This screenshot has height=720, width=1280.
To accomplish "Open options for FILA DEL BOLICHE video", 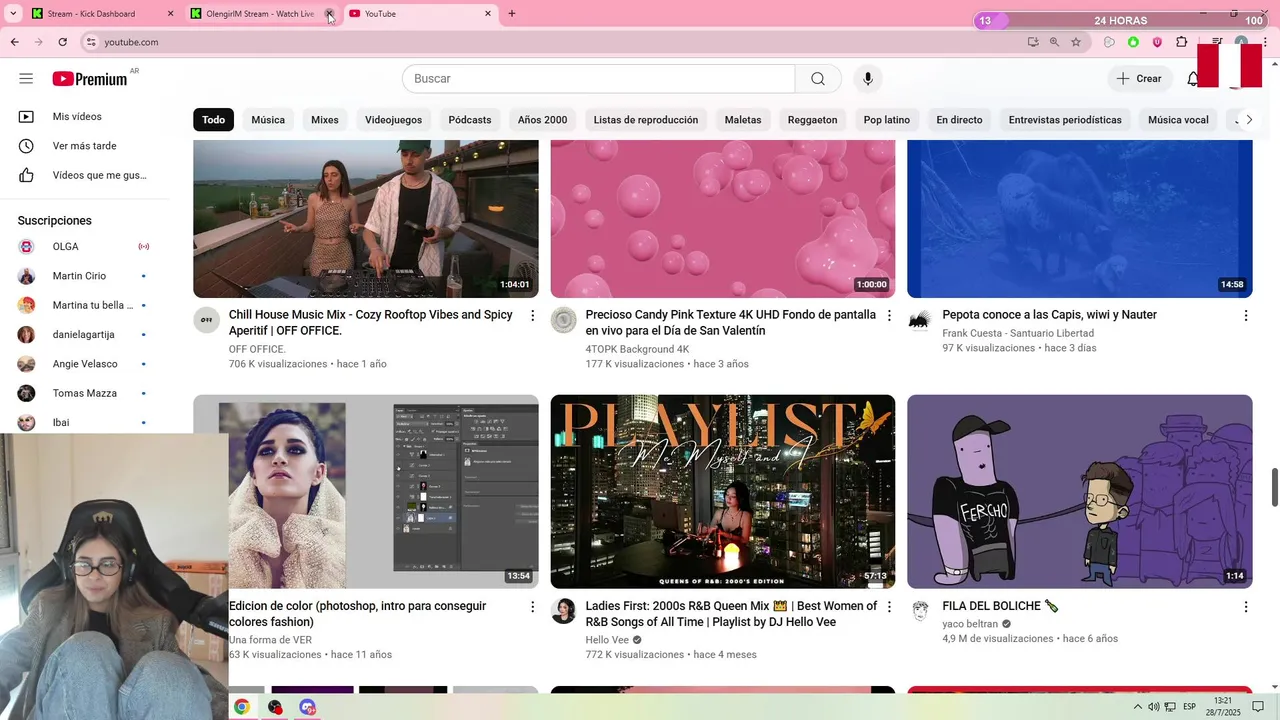I will pos(1246,607).
